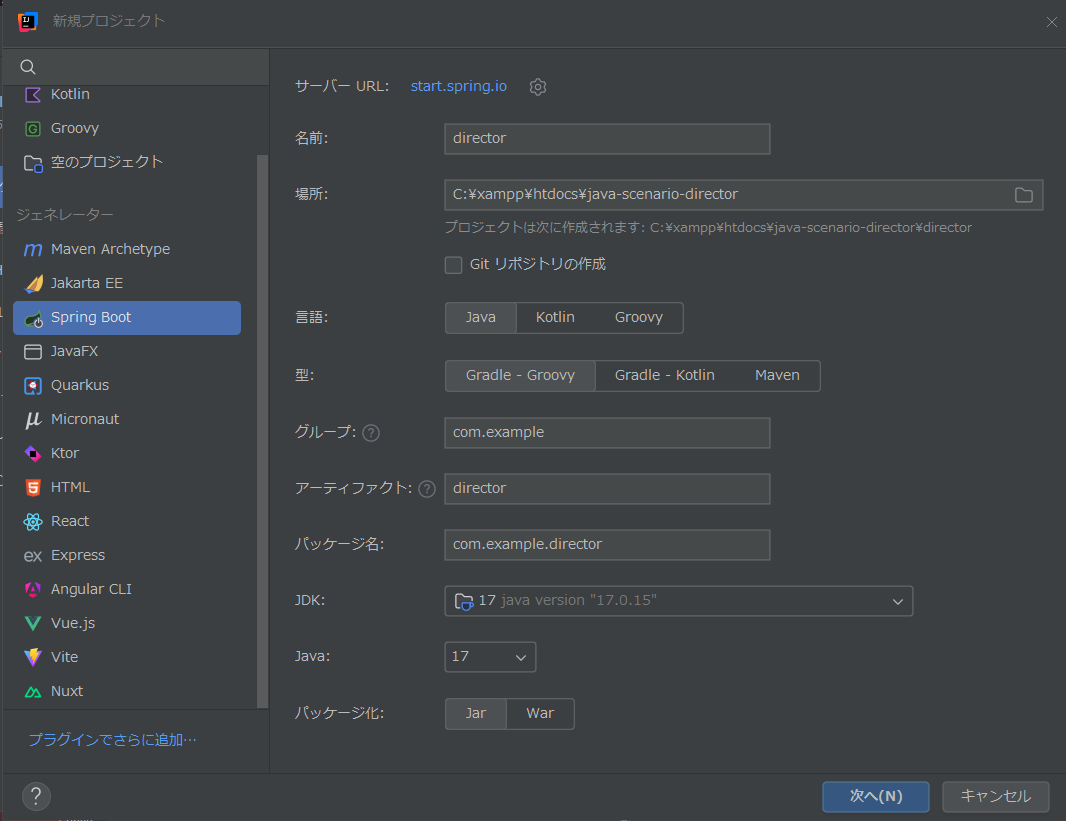
Task: Select the JavaFX generator icon
Action: pos(33,351)
